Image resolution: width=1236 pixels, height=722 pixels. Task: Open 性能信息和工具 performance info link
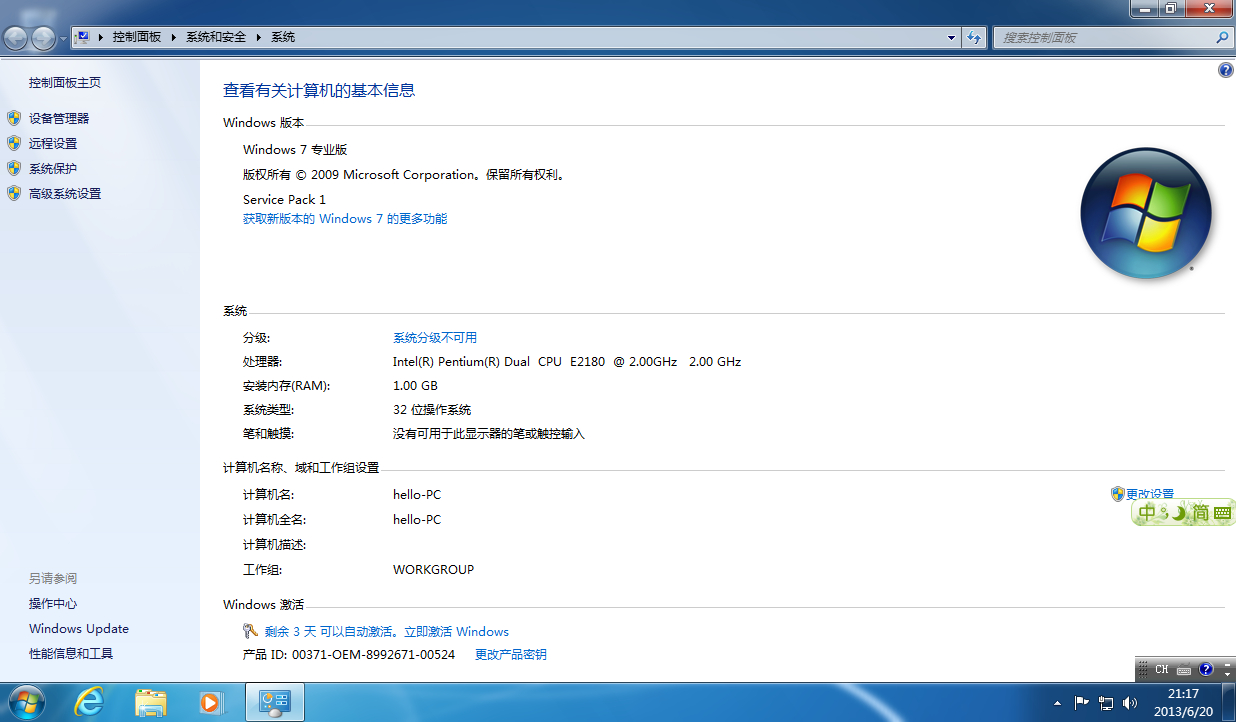[71, 653]
